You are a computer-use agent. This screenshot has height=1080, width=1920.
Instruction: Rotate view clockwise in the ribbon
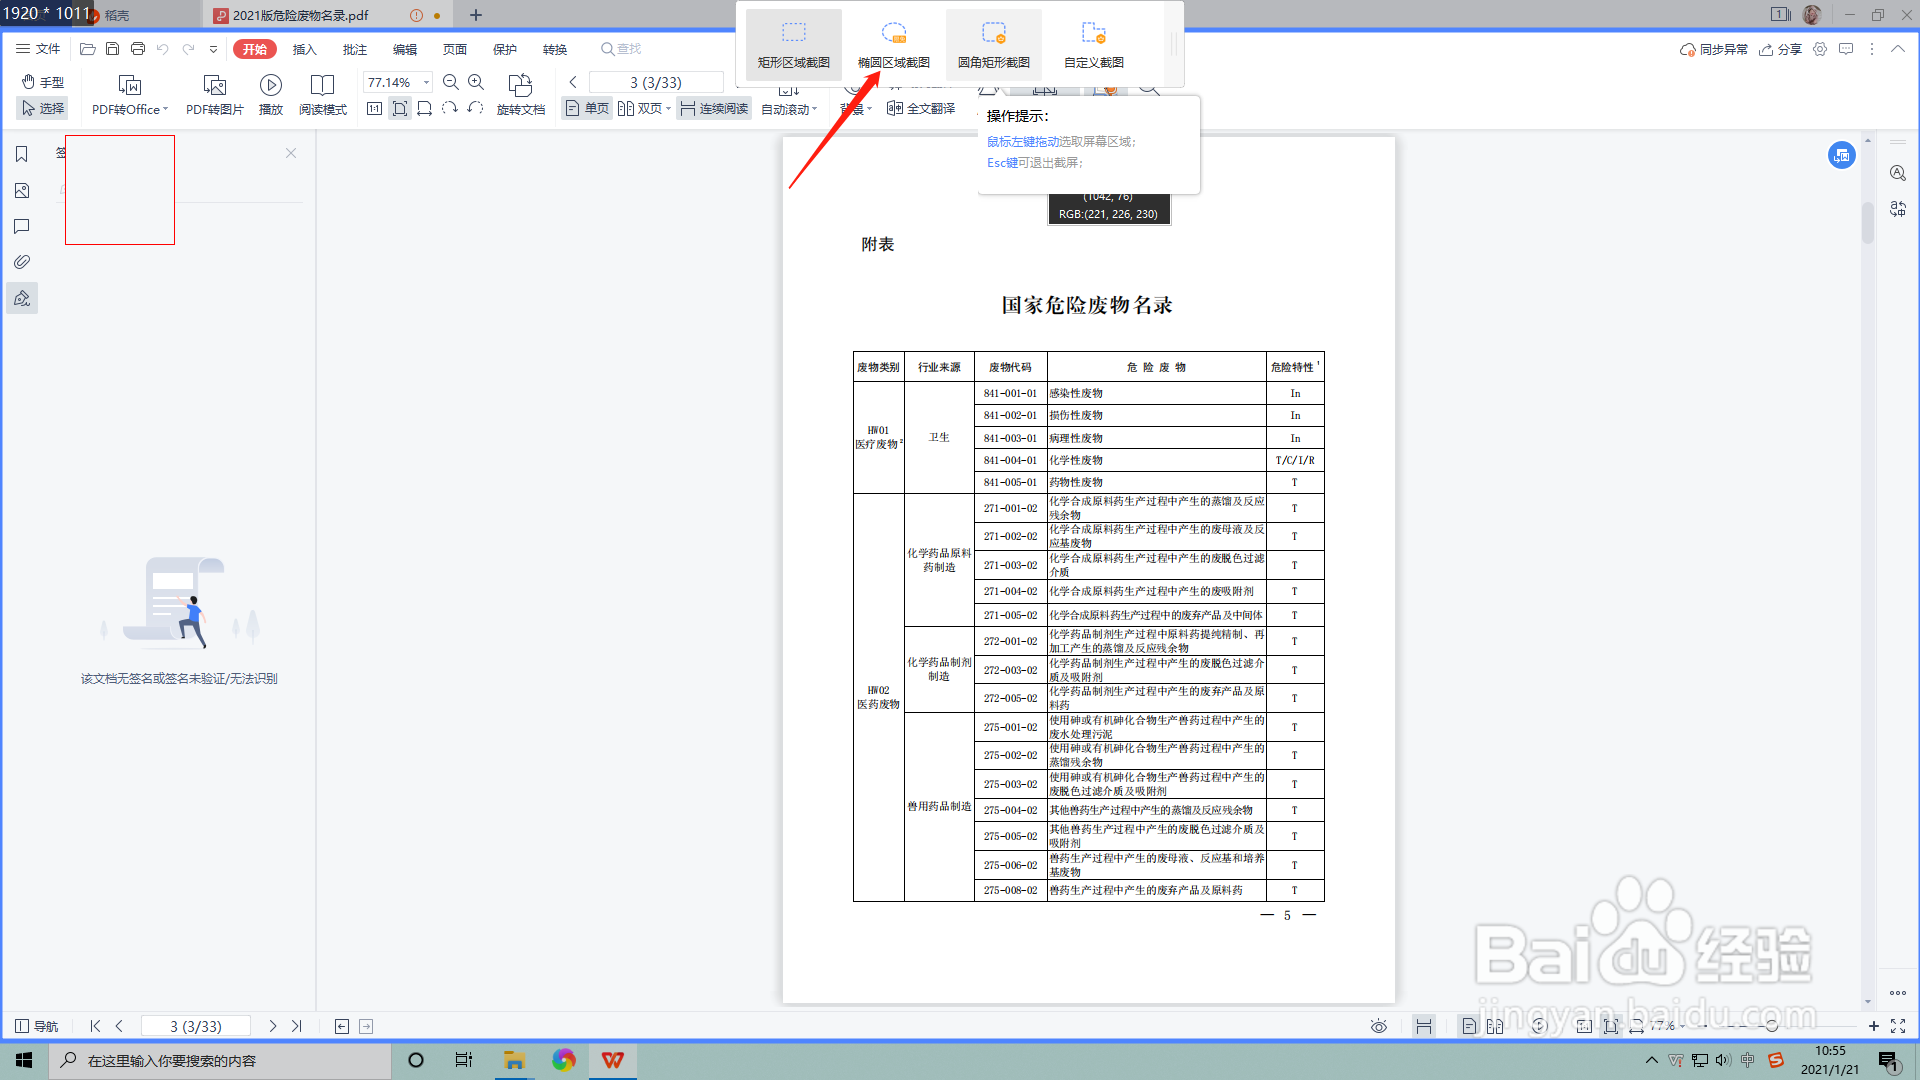pos(450,108)
